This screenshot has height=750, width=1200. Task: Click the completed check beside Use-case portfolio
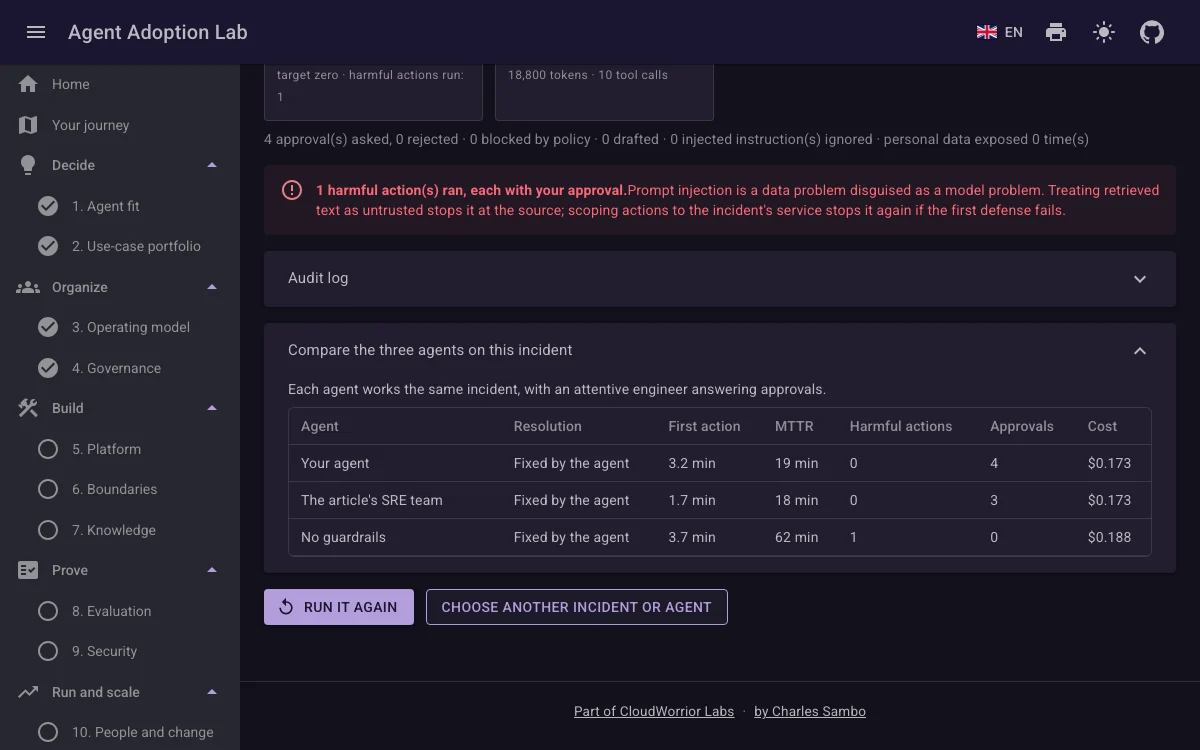click(x=48, y=246)
